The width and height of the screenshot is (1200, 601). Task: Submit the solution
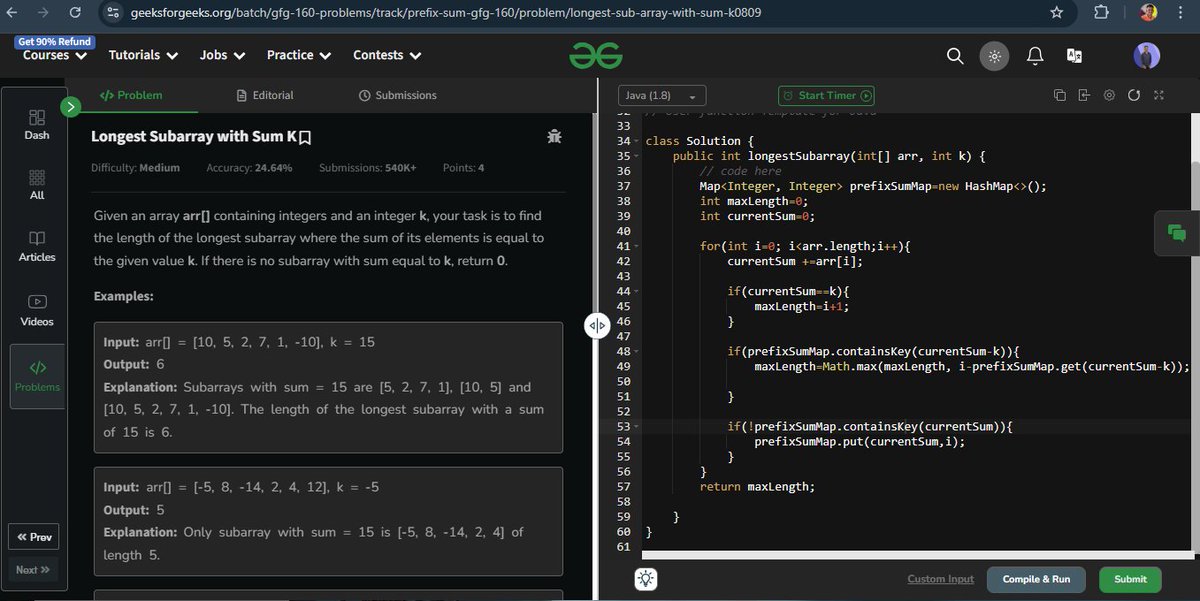click(x=1130, y=579)
